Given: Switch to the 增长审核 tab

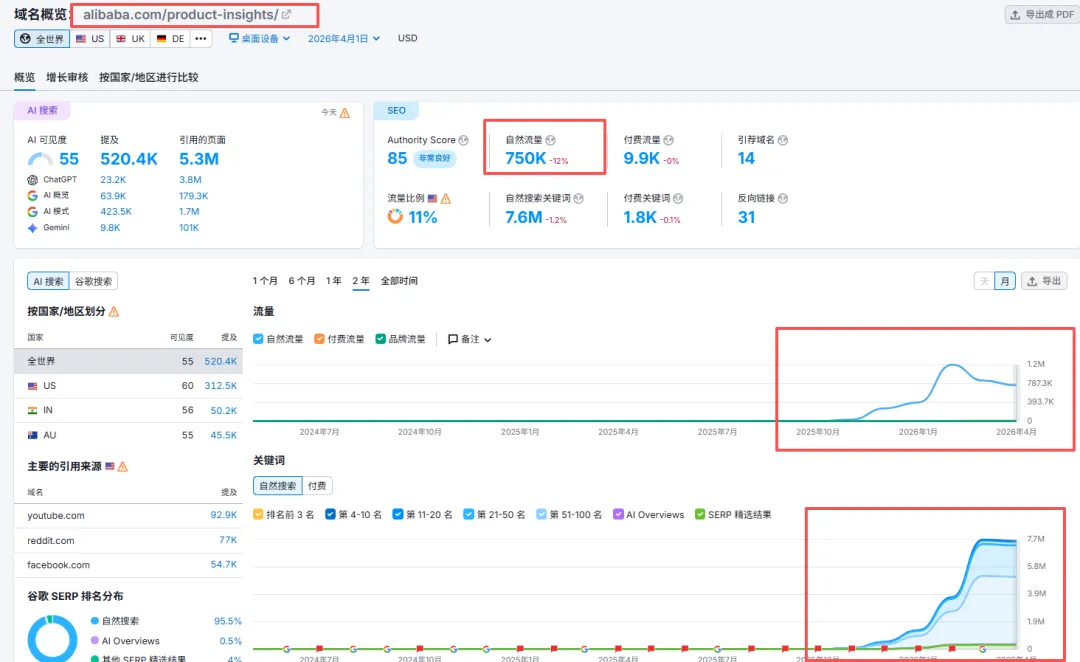Looking at the screenshot, I should coord(67,77).
